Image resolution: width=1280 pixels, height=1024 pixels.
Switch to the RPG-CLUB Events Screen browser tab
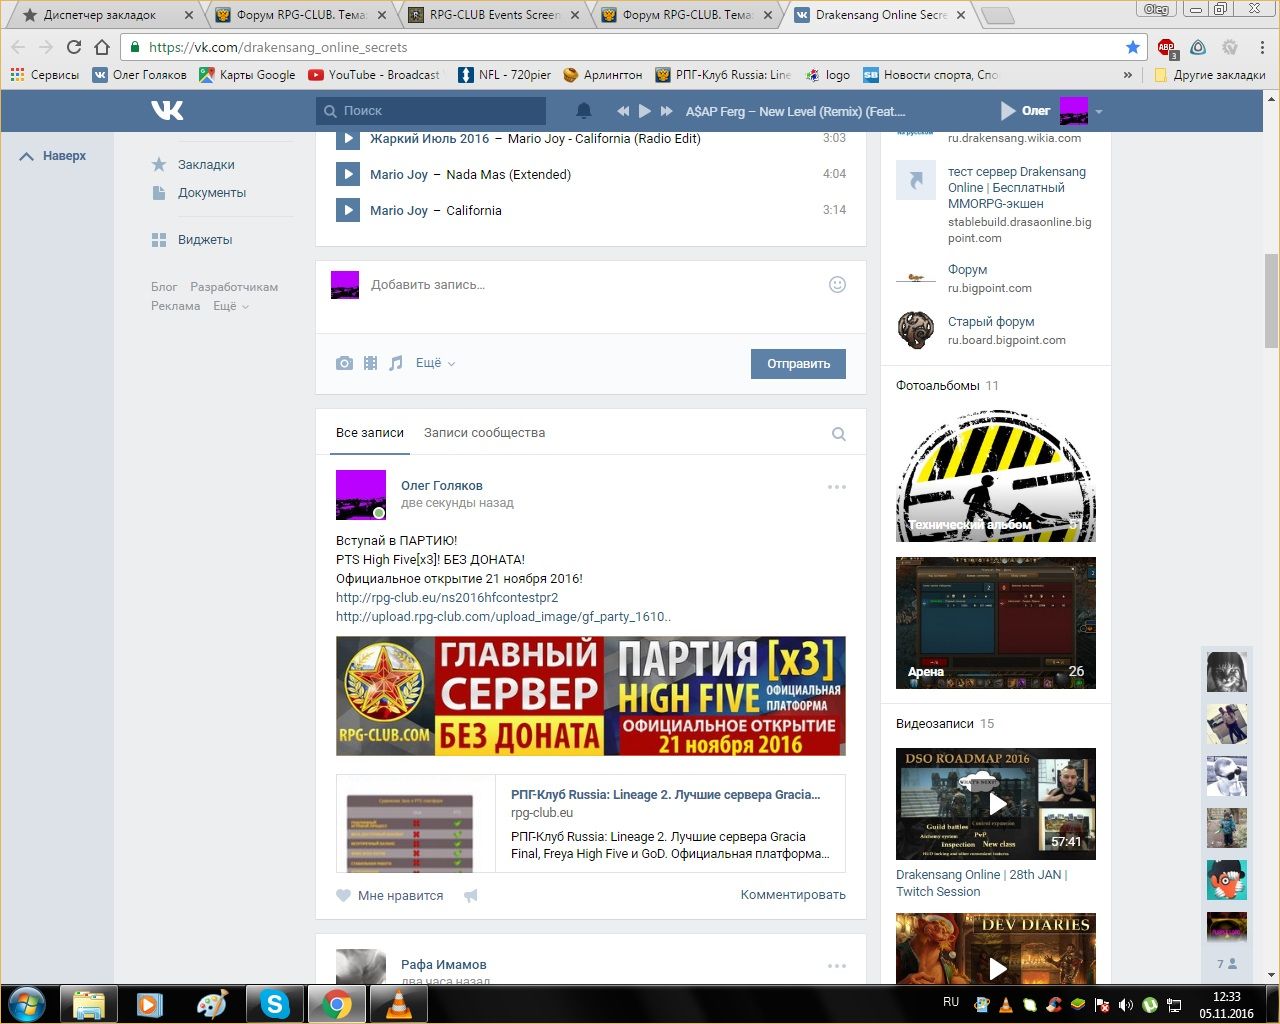tap(495, 15)
